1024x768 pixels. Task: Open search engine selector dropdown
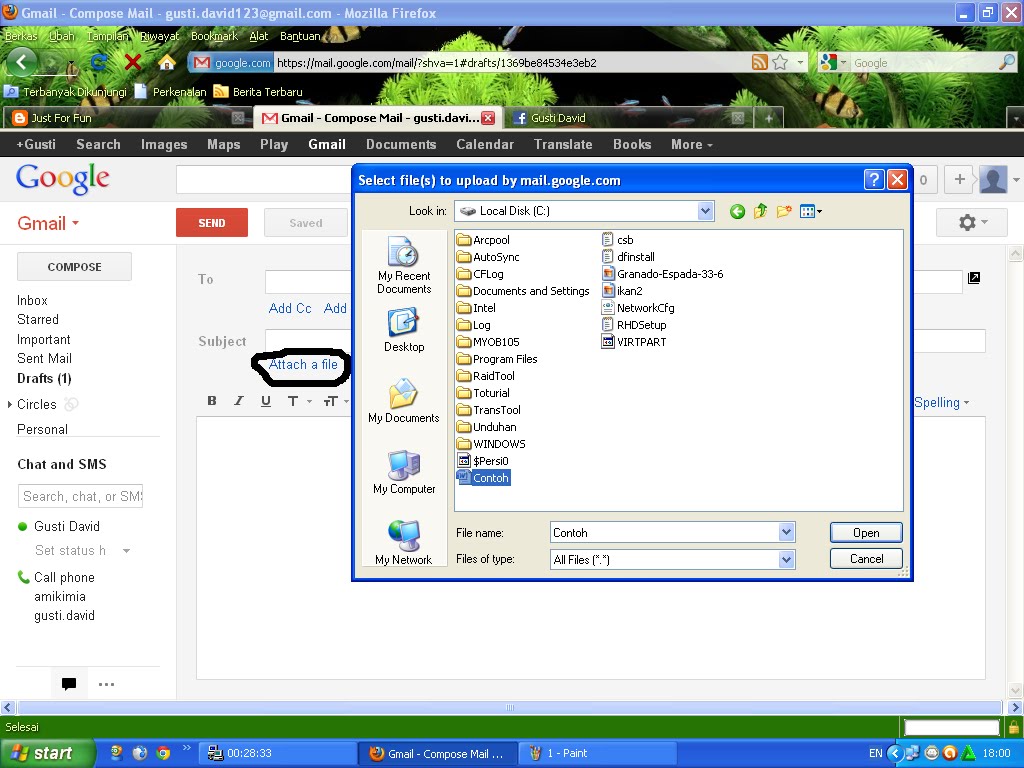click(x=834, y=63)
